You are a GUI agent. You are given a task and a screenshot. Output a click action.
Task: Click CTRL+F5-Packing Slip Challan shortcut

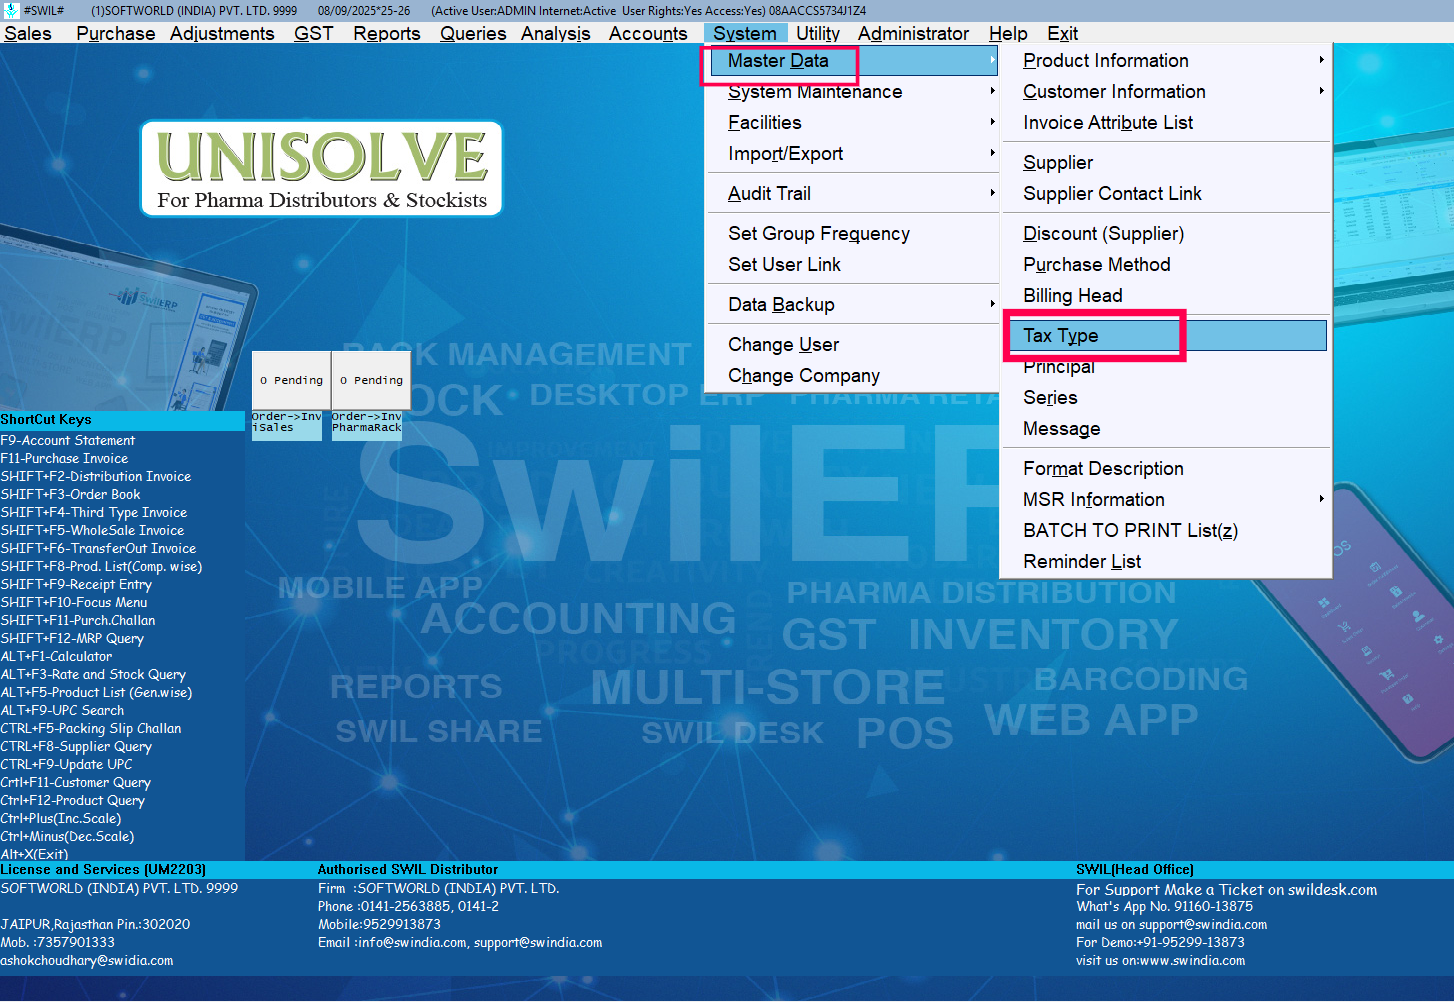click(91, 729)
